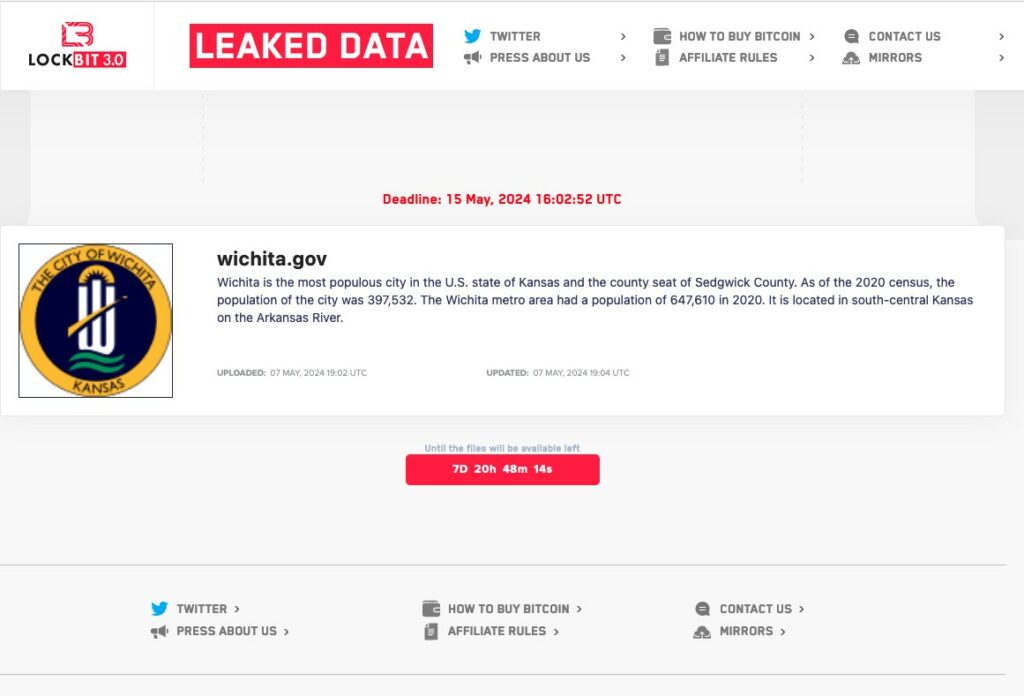This screenshot has height=696, width=1024.
Task: Click the Twitter bird icon in header
Action: 472,36
